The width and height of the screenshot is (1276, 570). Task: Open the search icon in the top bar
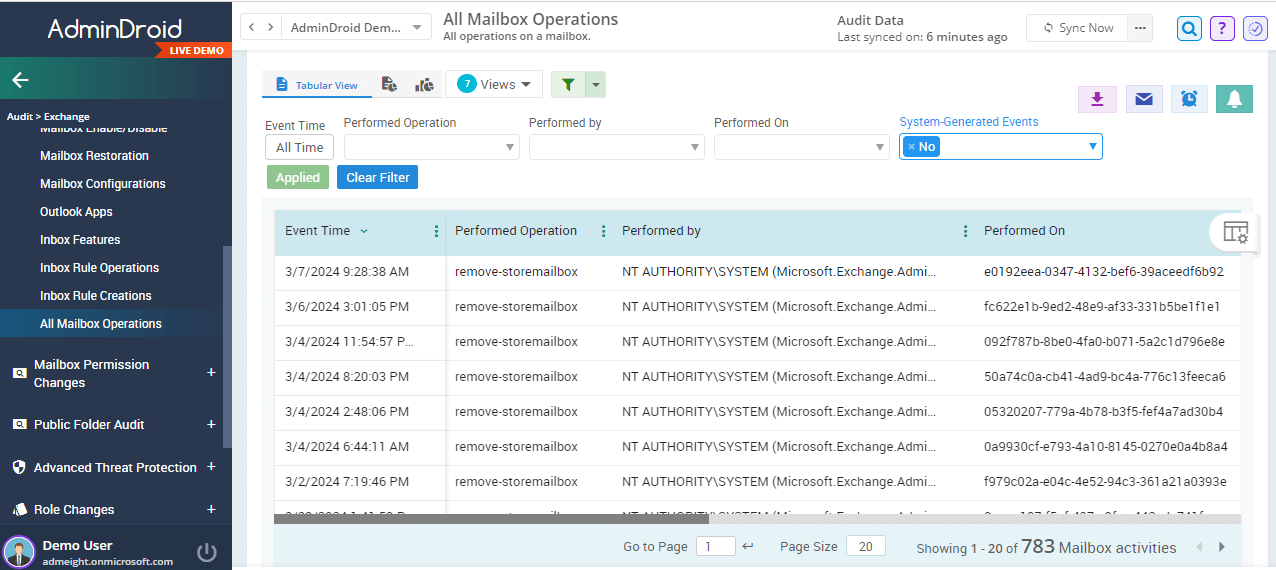tap(1189, 28)
